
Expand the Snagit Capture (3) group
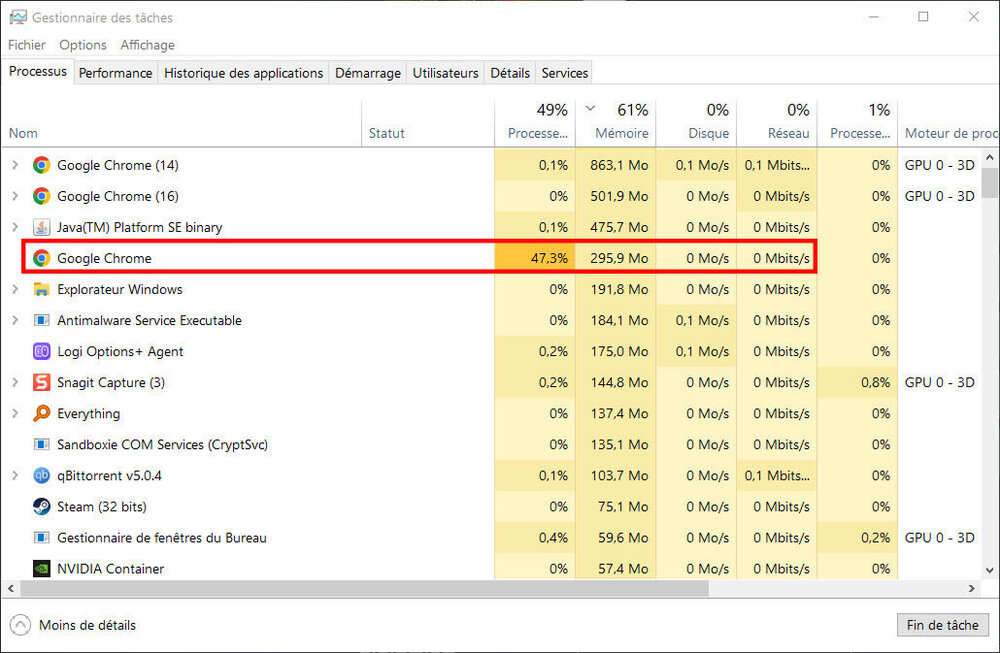click(x=15, y=382)
